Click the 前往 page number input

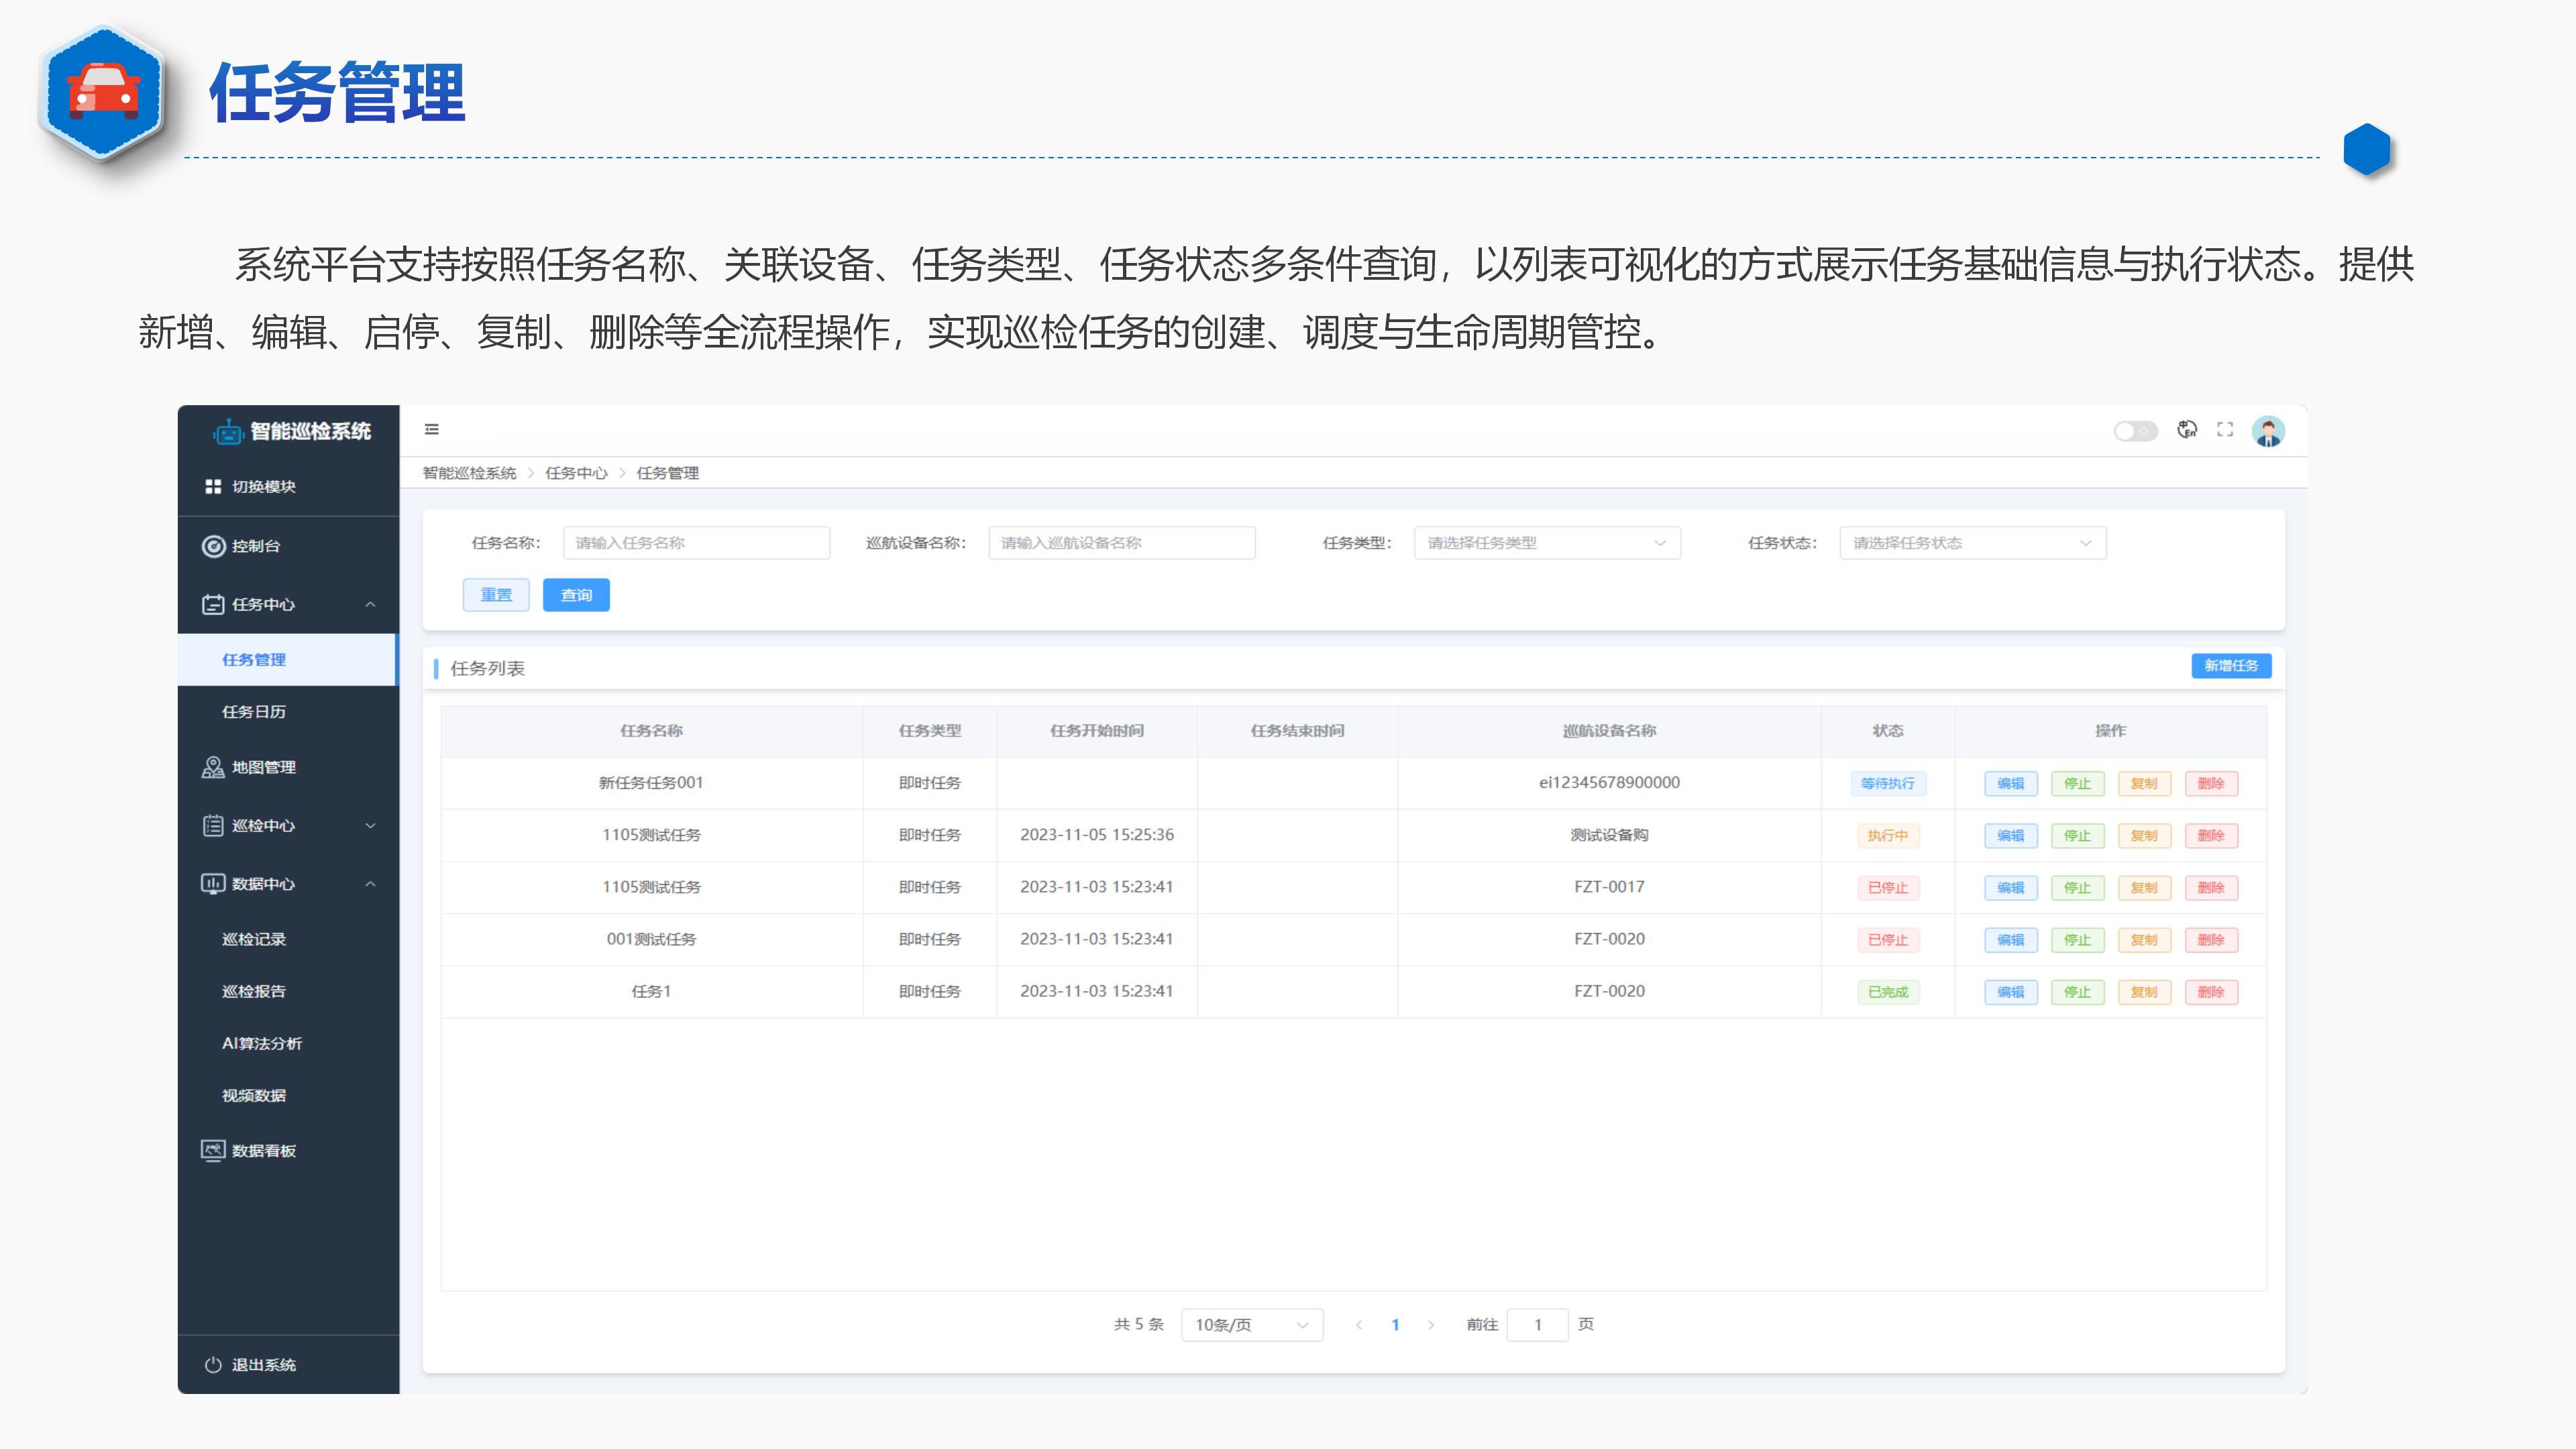click(1537, 1325)
